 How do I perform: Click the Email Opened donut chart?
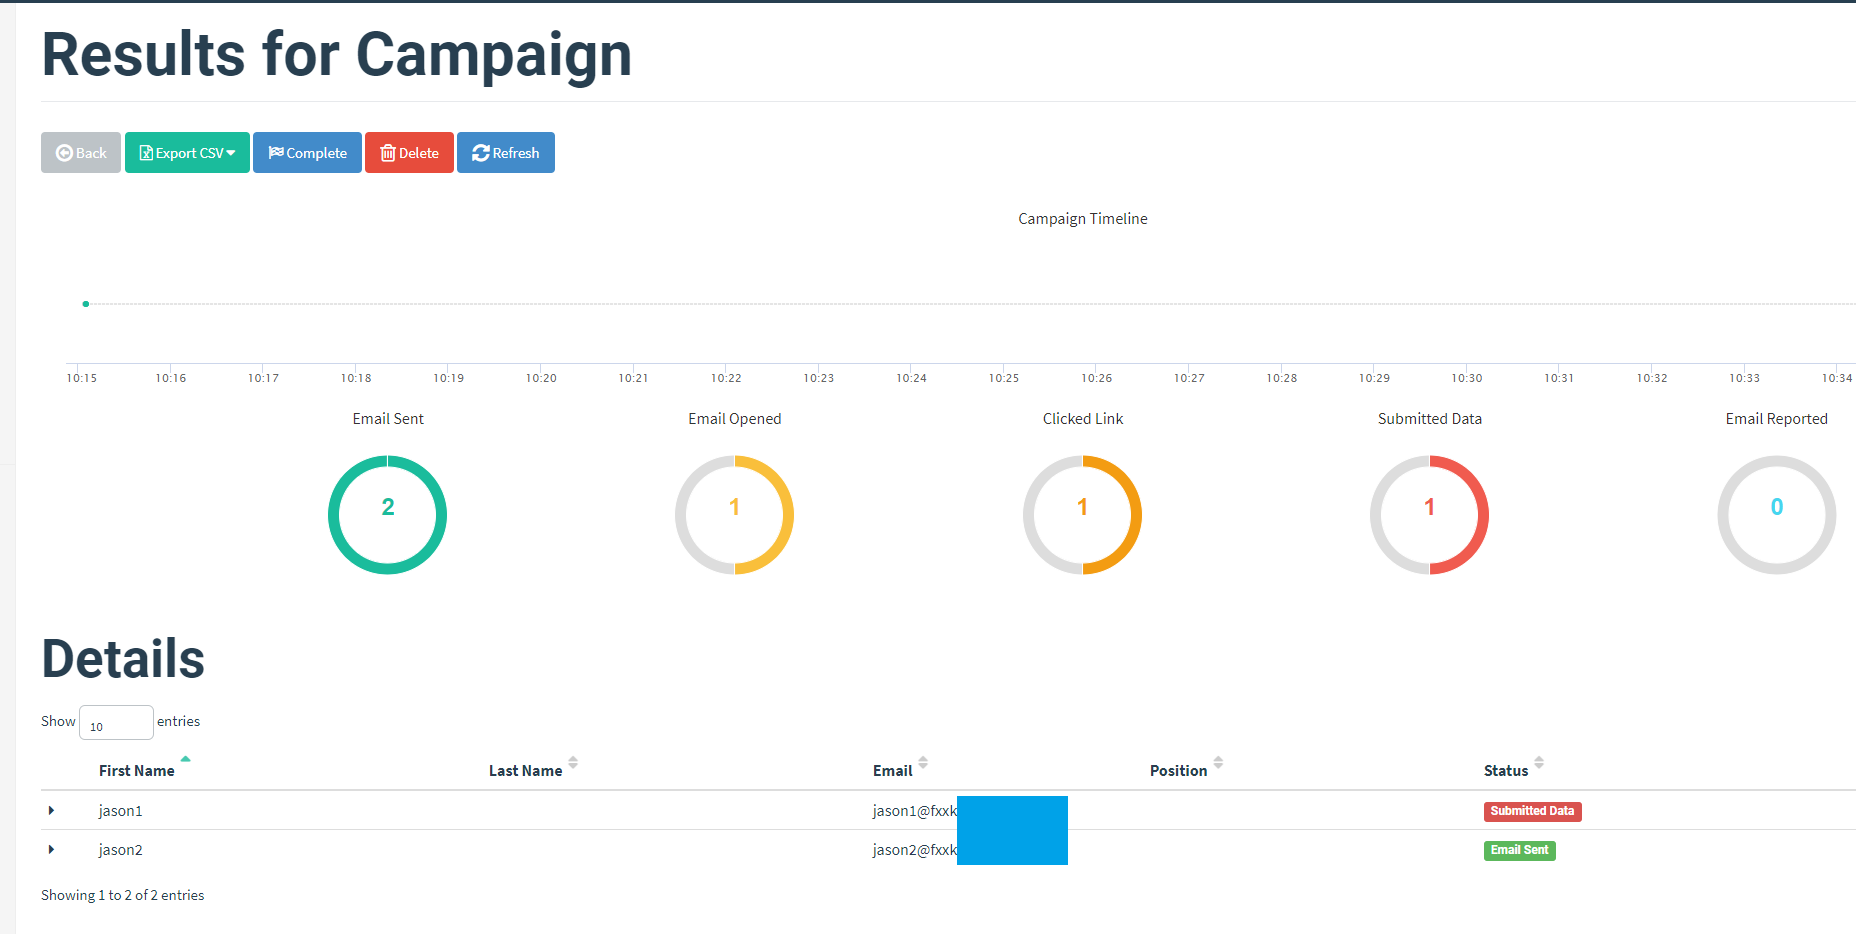734,514
